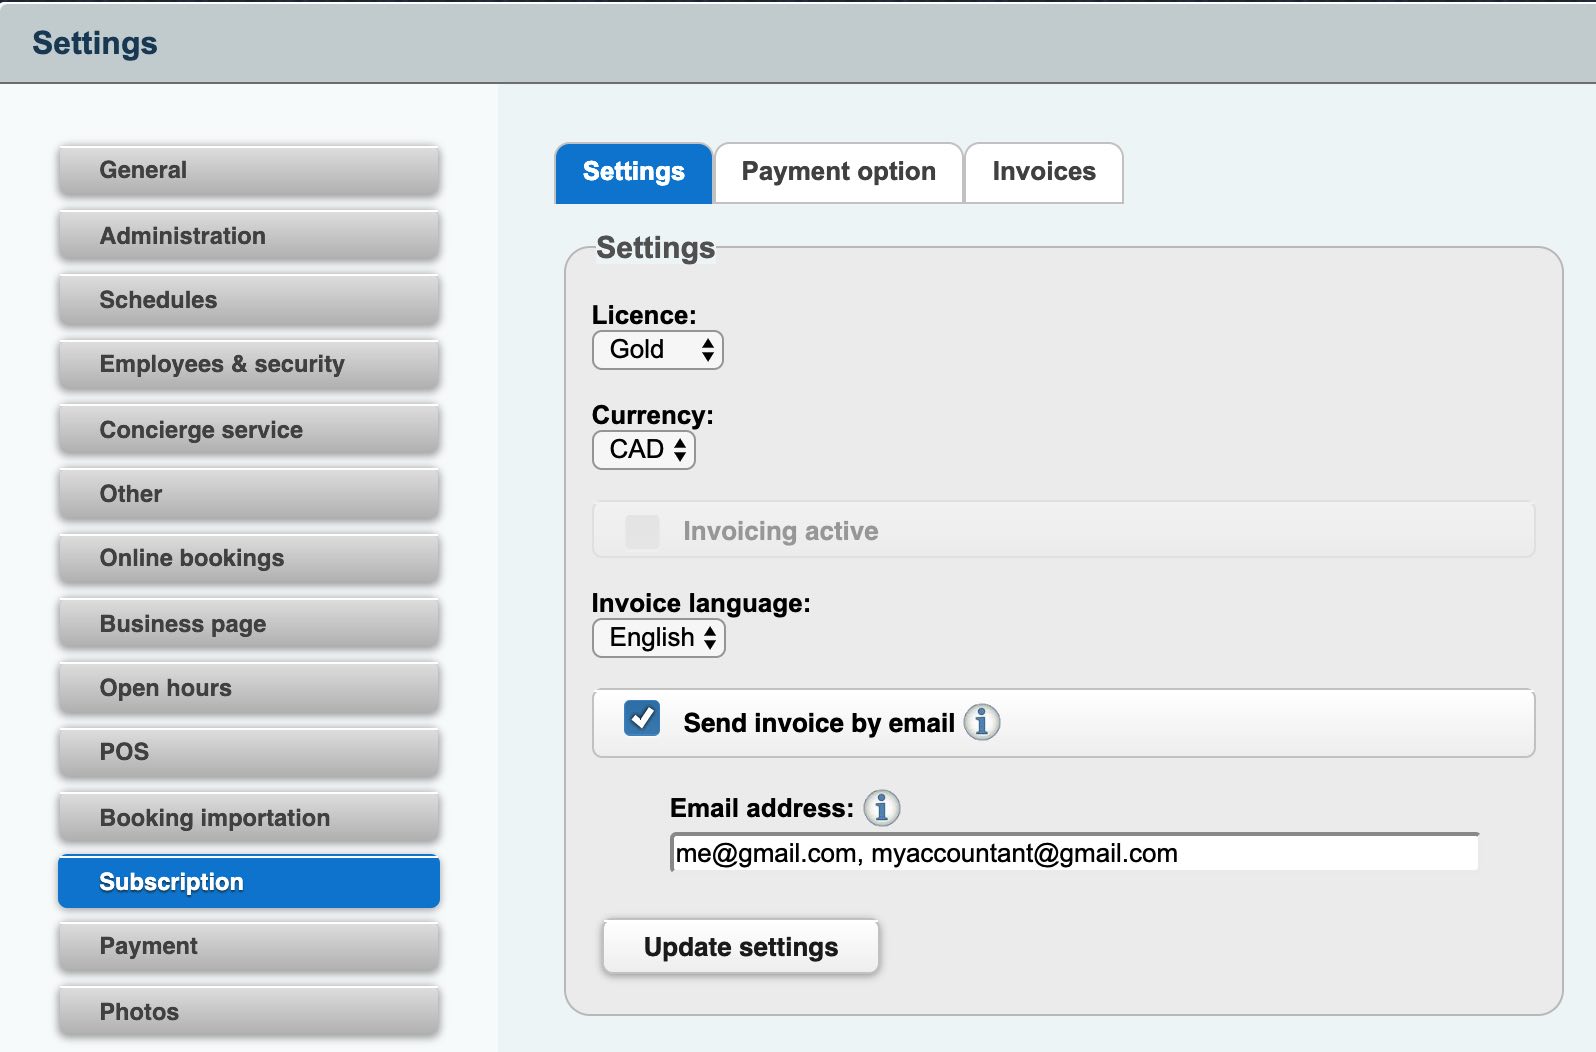Switch to the Invoices tab
Viewport: 1596px width, 1052px height.
[1044, 173]
